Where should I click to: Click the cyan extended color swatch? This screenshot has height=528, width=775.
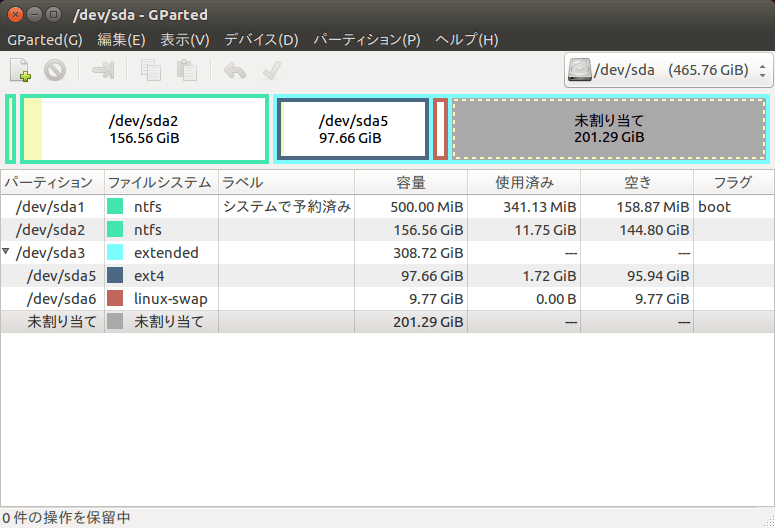[x=115, y=252]
